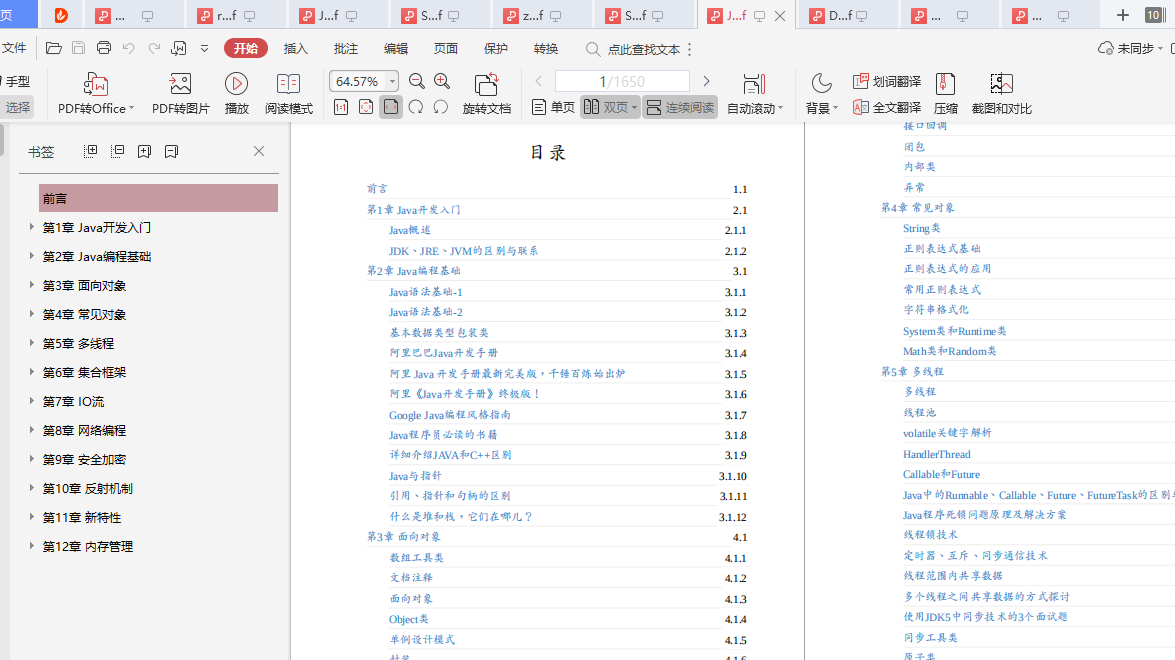Open the zoom percentage dropdown
The height and width of the screenshot is (660, 1175).
tap(392, 81)
